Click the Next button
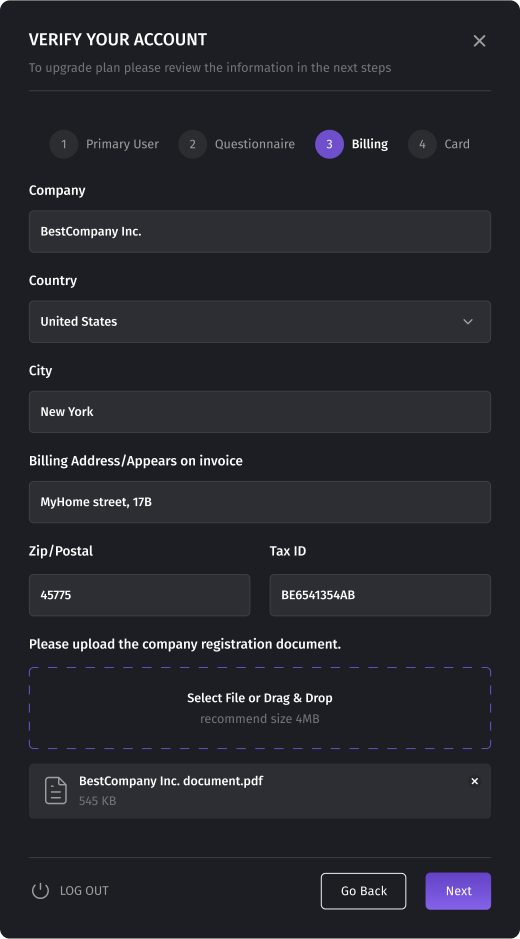520x939 pixels. point(458,891)
